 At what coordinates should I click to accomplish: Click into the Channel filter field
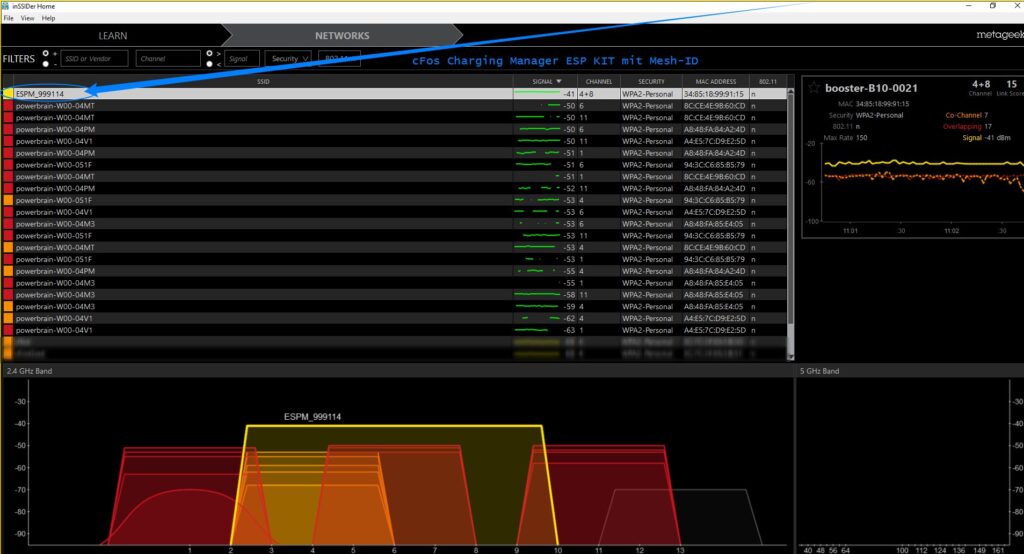click(x=168, y=59)
